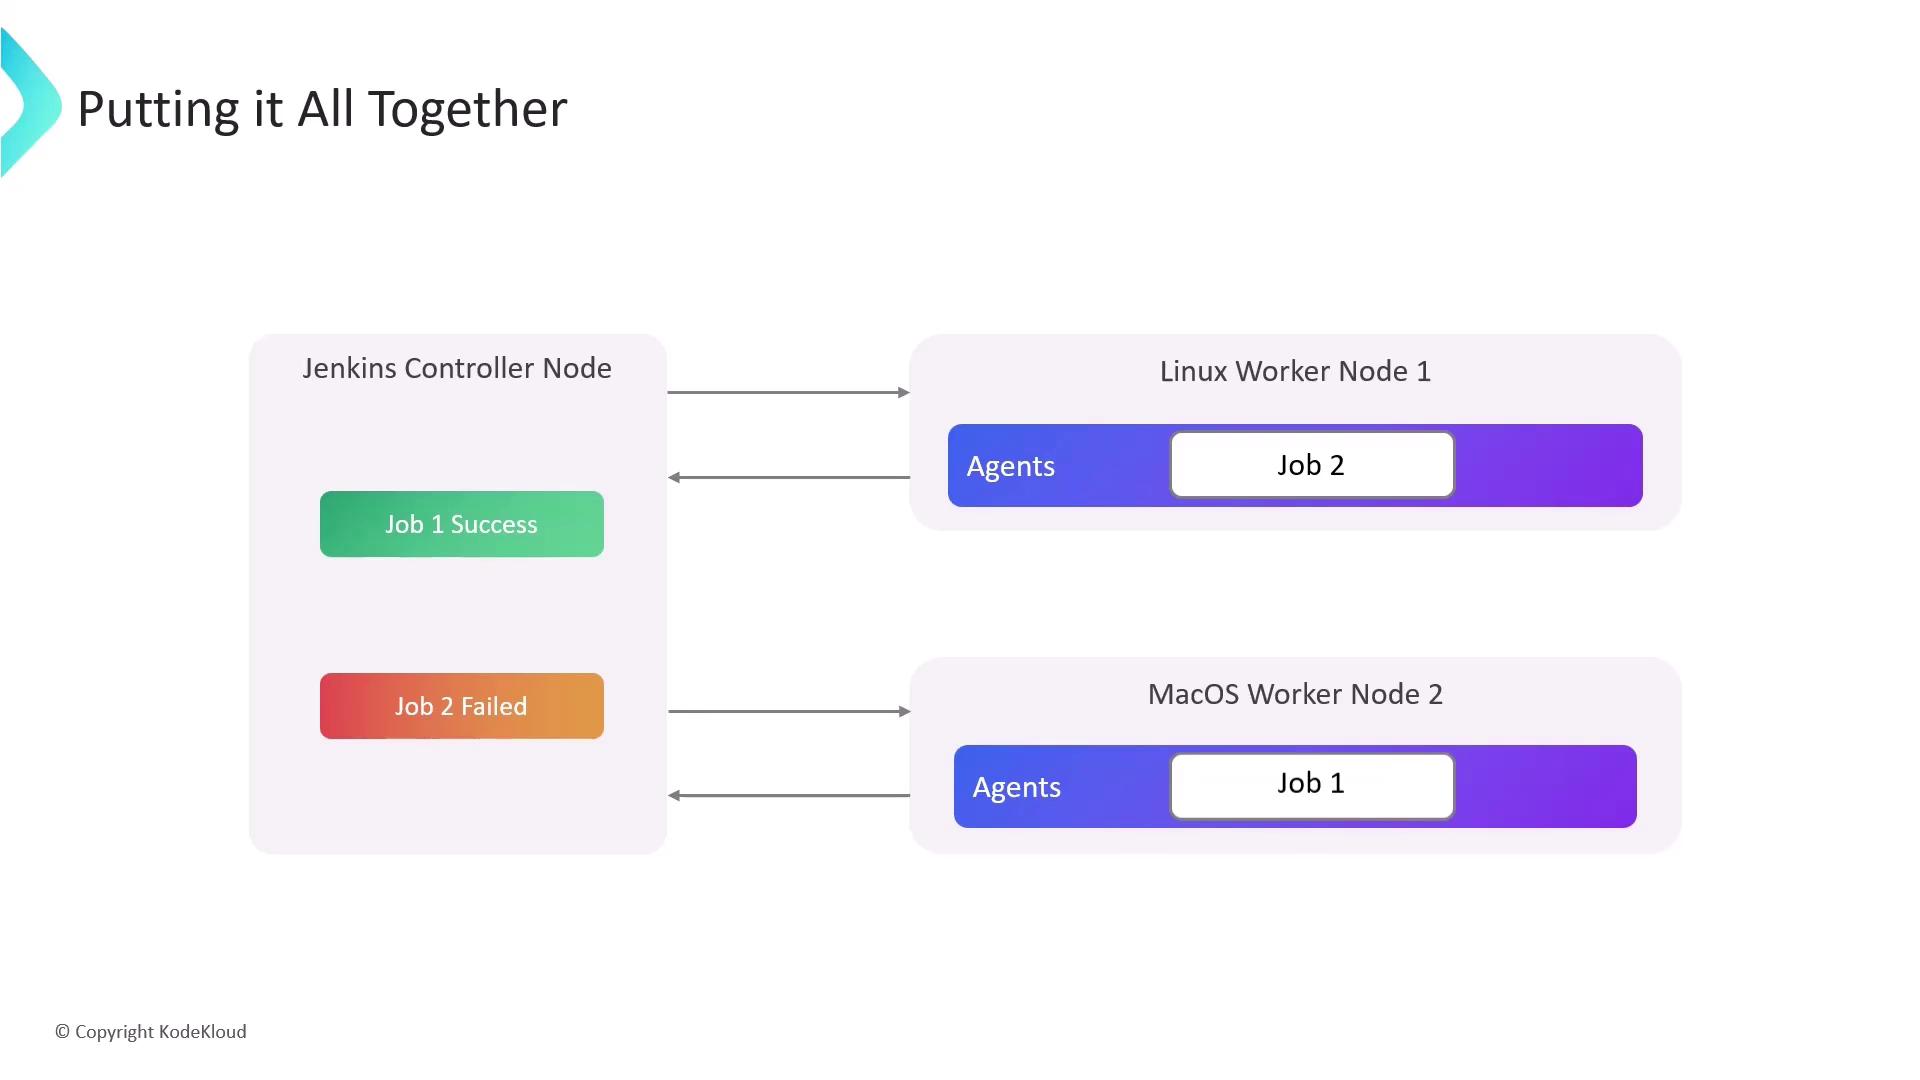This screenshot has height=1080, width=1920.
Task: Click 'Agents' label in the MacOS worker node
Action: 1016,787
